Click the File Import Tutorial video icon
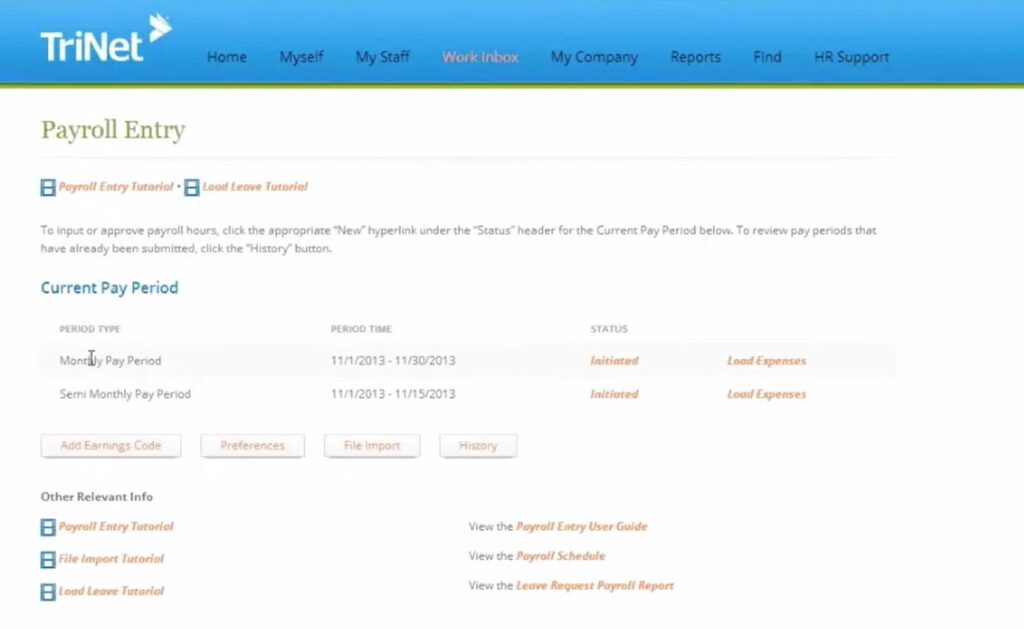Screen dimensions: 1024x629 [47, 559]
